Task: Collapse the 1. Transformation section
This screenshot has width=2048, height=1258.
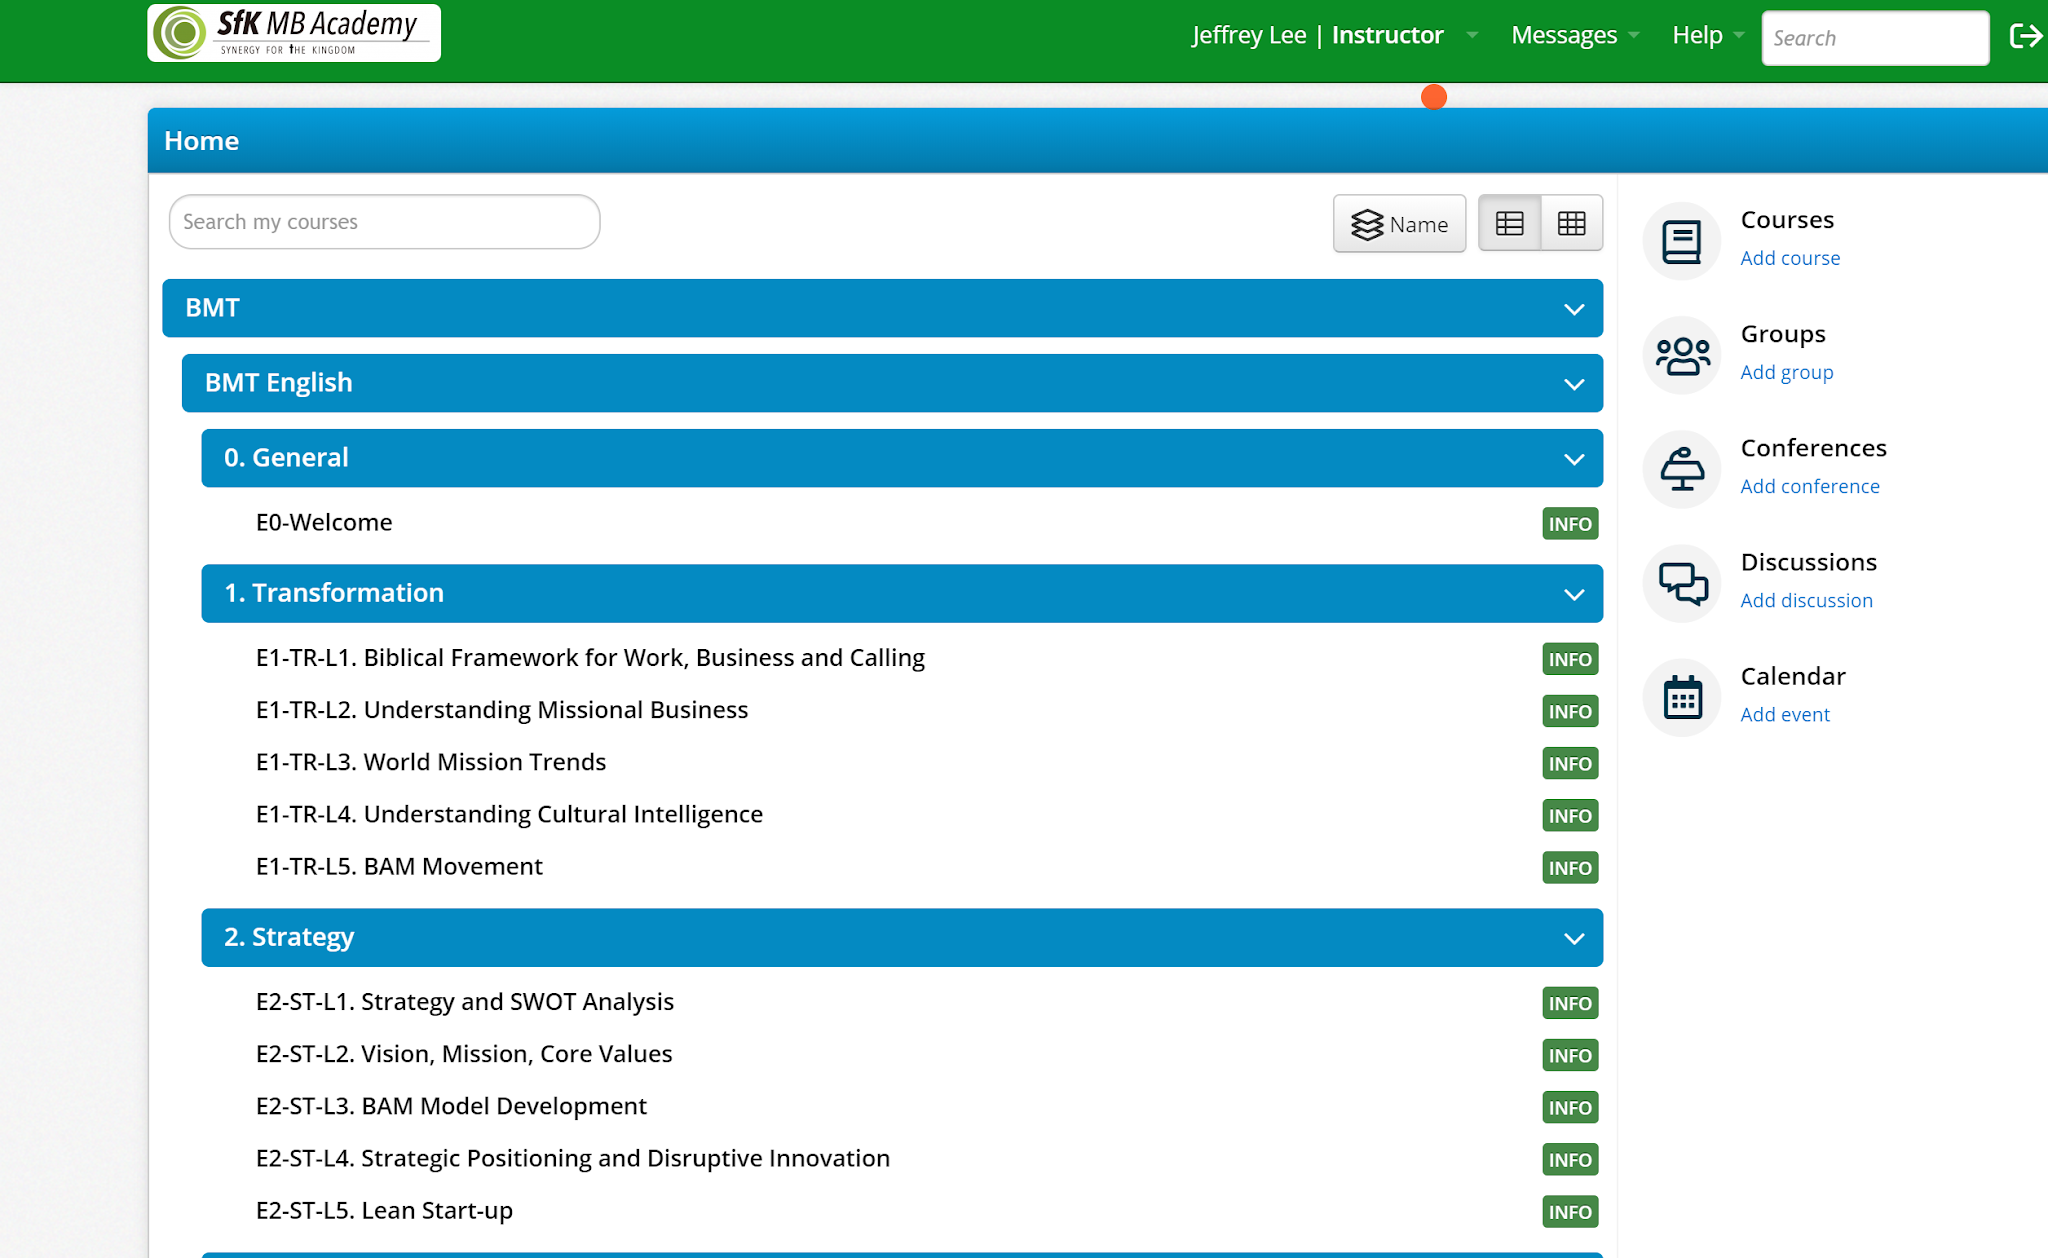Action: tap(1573, 594)
